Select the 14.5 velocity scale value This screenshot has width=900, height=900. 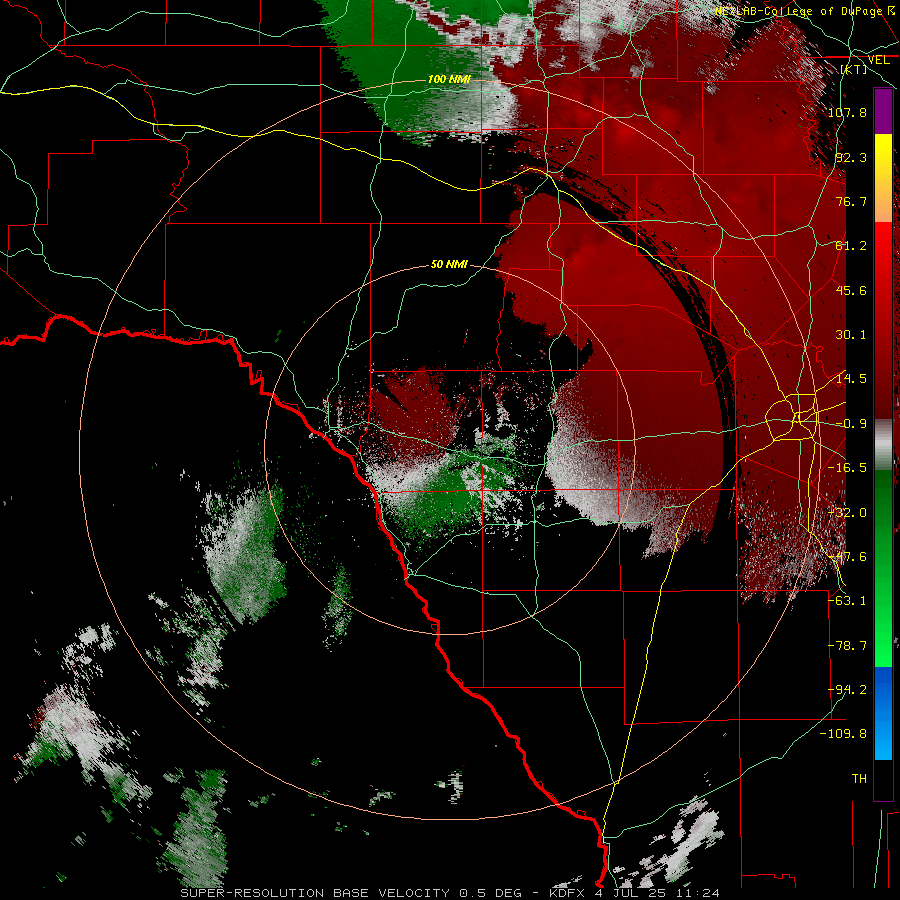851,379
